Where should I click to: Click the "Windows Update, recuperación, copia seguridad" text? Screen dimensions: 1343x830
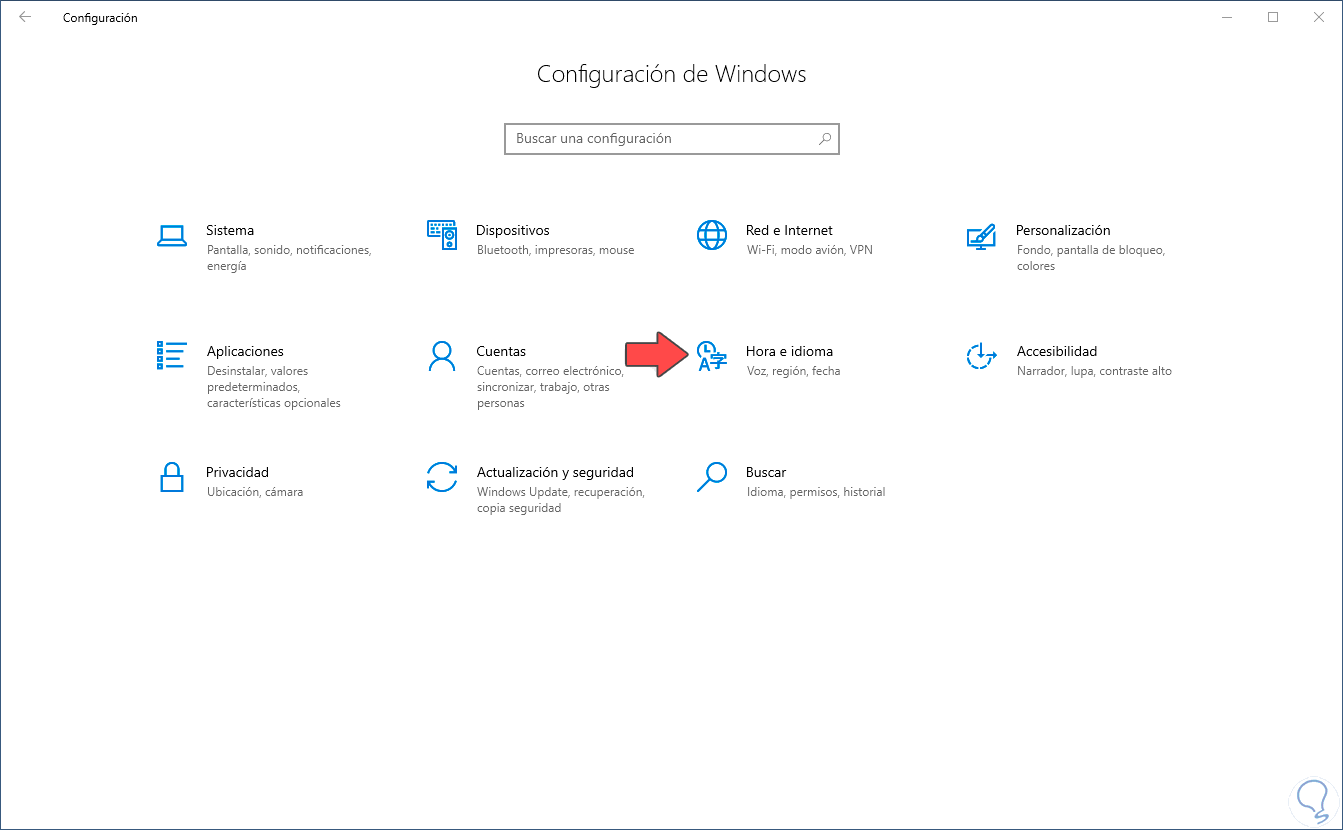point(561,500)
